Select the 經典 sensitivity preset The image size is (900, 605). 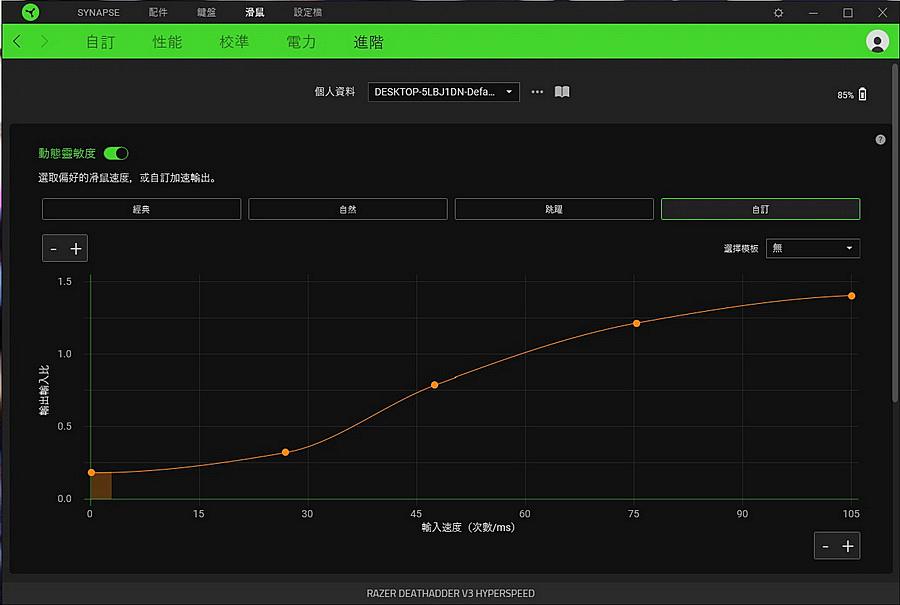pyautogui.click(x=141, y=209)
